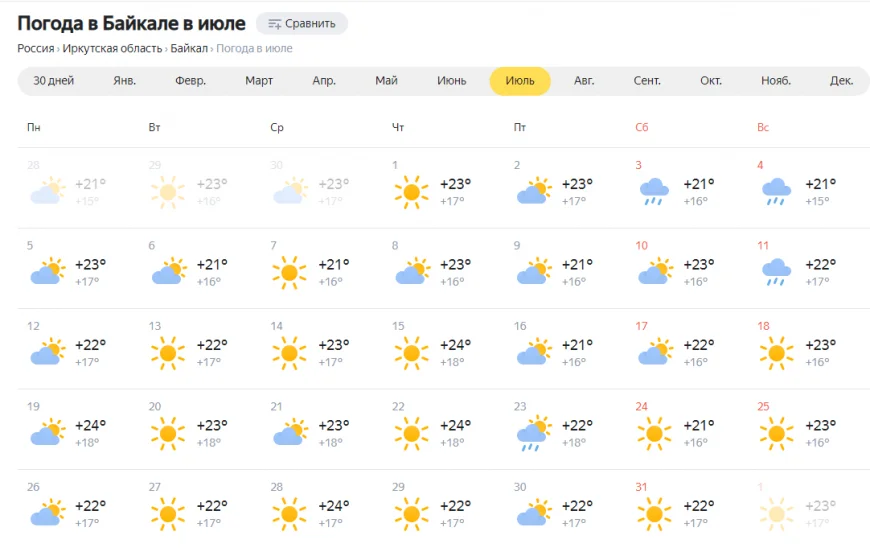
Task: Click the sun-with-rain icon for July 23
Action: tap(534, 433)
